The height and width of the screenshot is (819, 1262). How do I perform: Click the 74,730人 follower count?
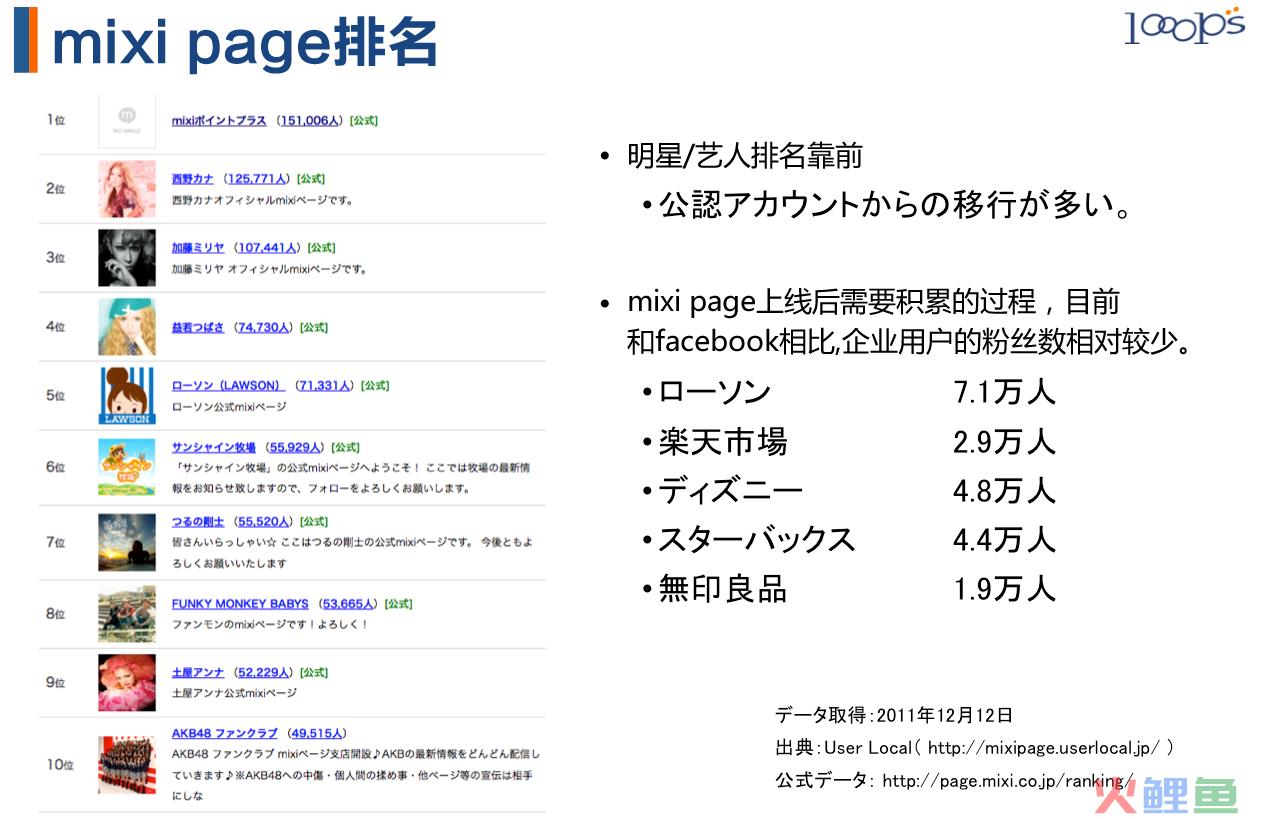[263, 327]
